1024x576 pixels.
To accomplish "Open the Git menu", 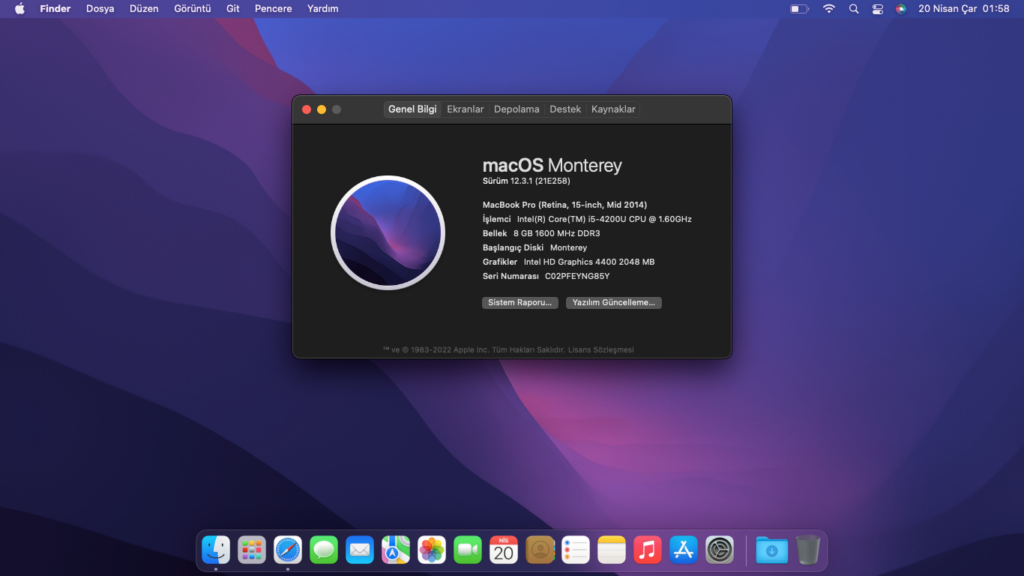I will (232, 8).
